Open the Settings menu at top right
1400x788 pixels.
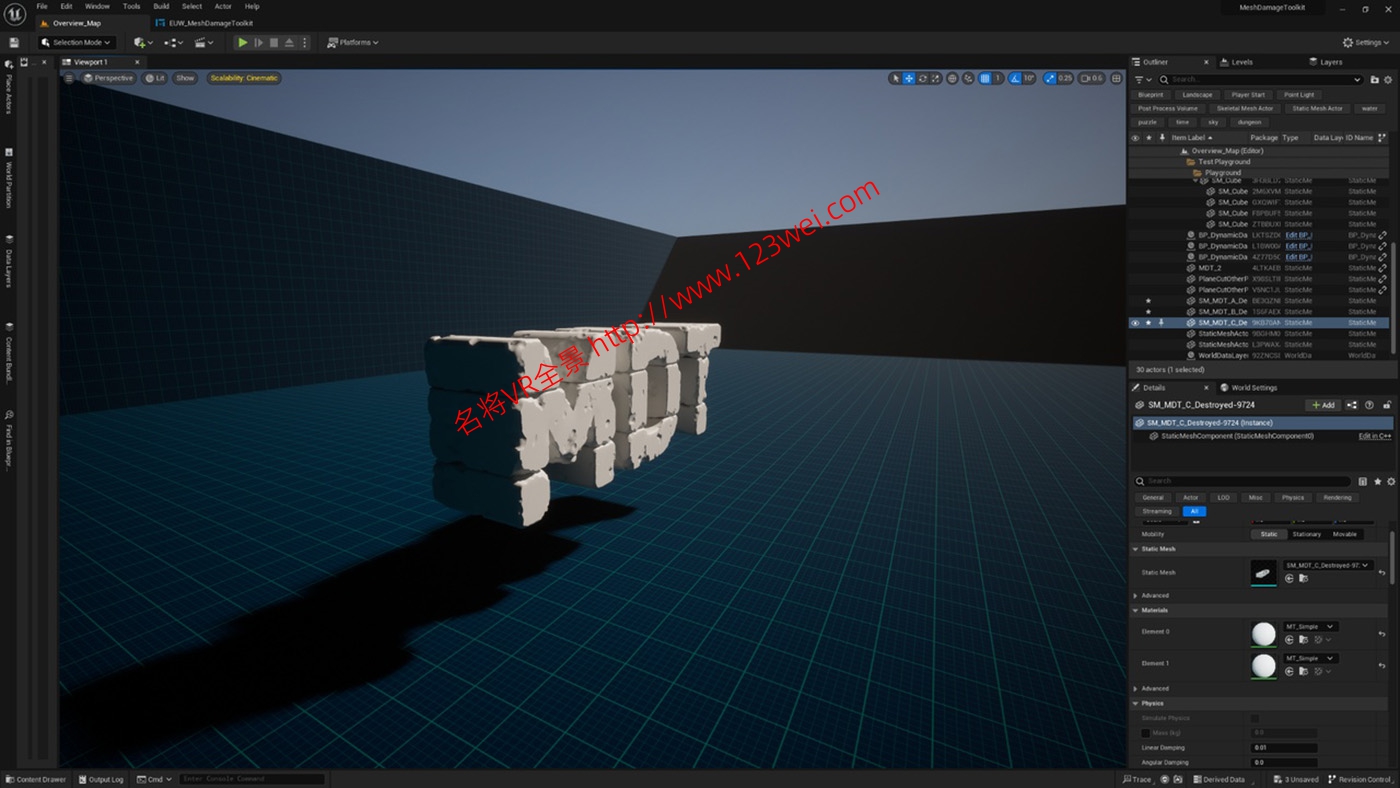(1364, 42)
